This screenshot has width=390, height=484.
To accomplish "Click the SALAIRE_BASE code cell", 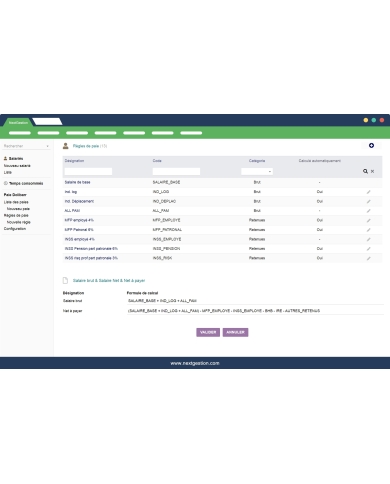I will tap(166, 182).
